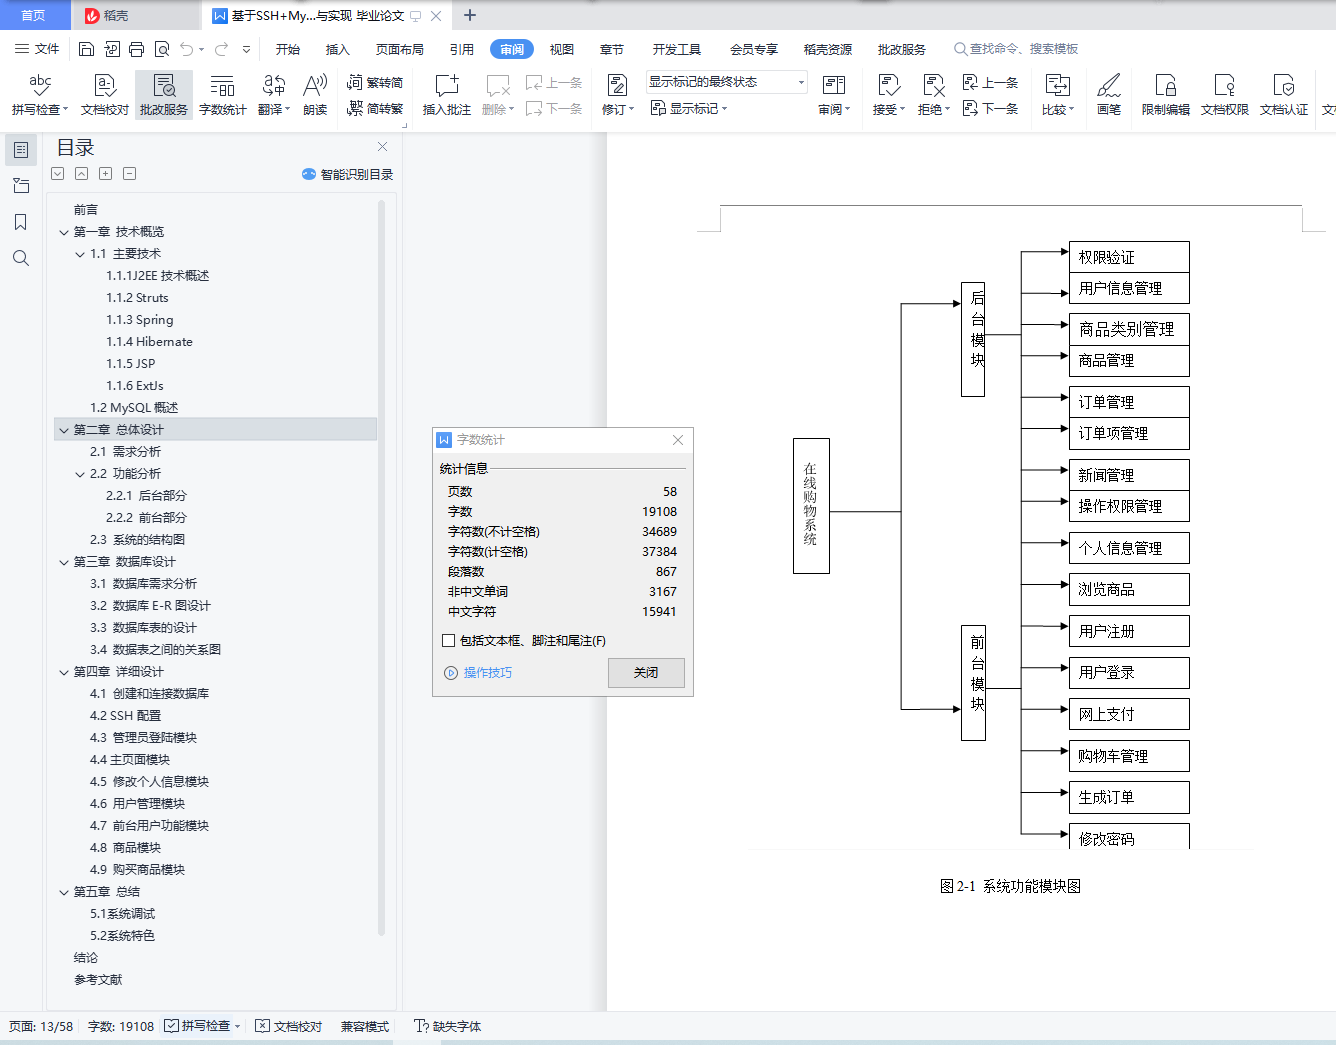Switch to the 插入 ribbon tab
Viewport: 1336px width, 1045px height.
click(338, 49)
